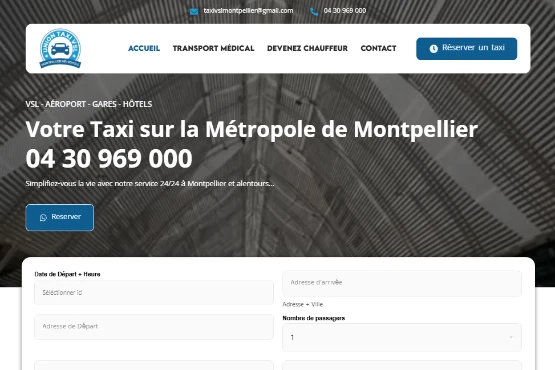Click the VSL - Aéroport - Gares - Hôtels text
Screen dimensions: 555x370
pyautogui.click(x=89, y=104)
